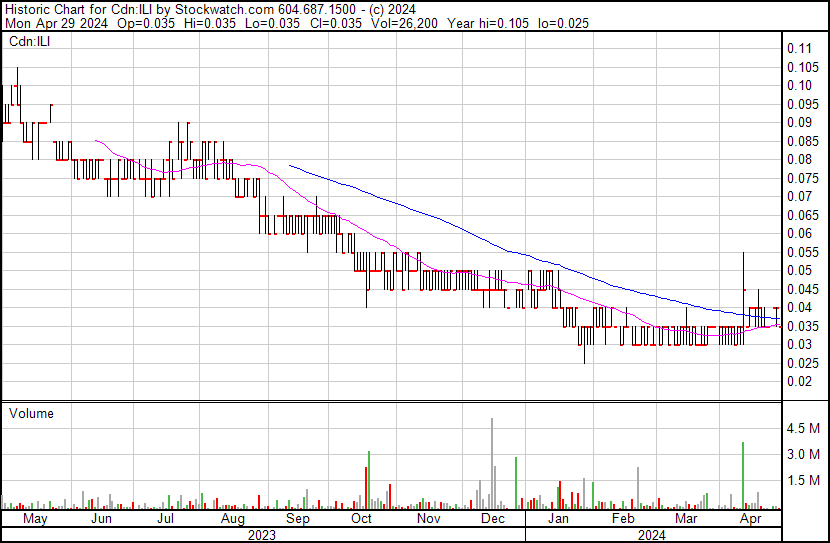Click the chart title header text
The image size is (830, 543).
[210, 9]
